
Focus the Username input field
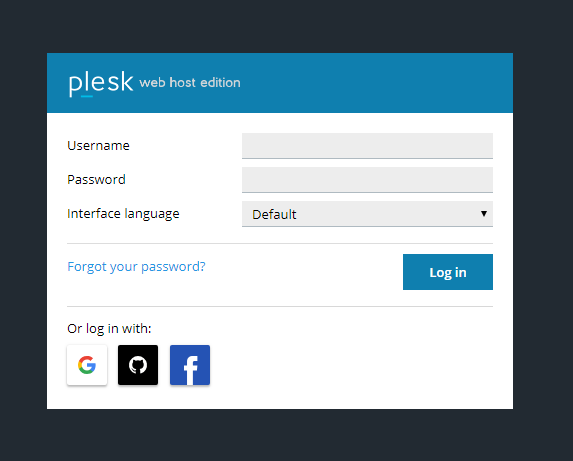[367, 146]
